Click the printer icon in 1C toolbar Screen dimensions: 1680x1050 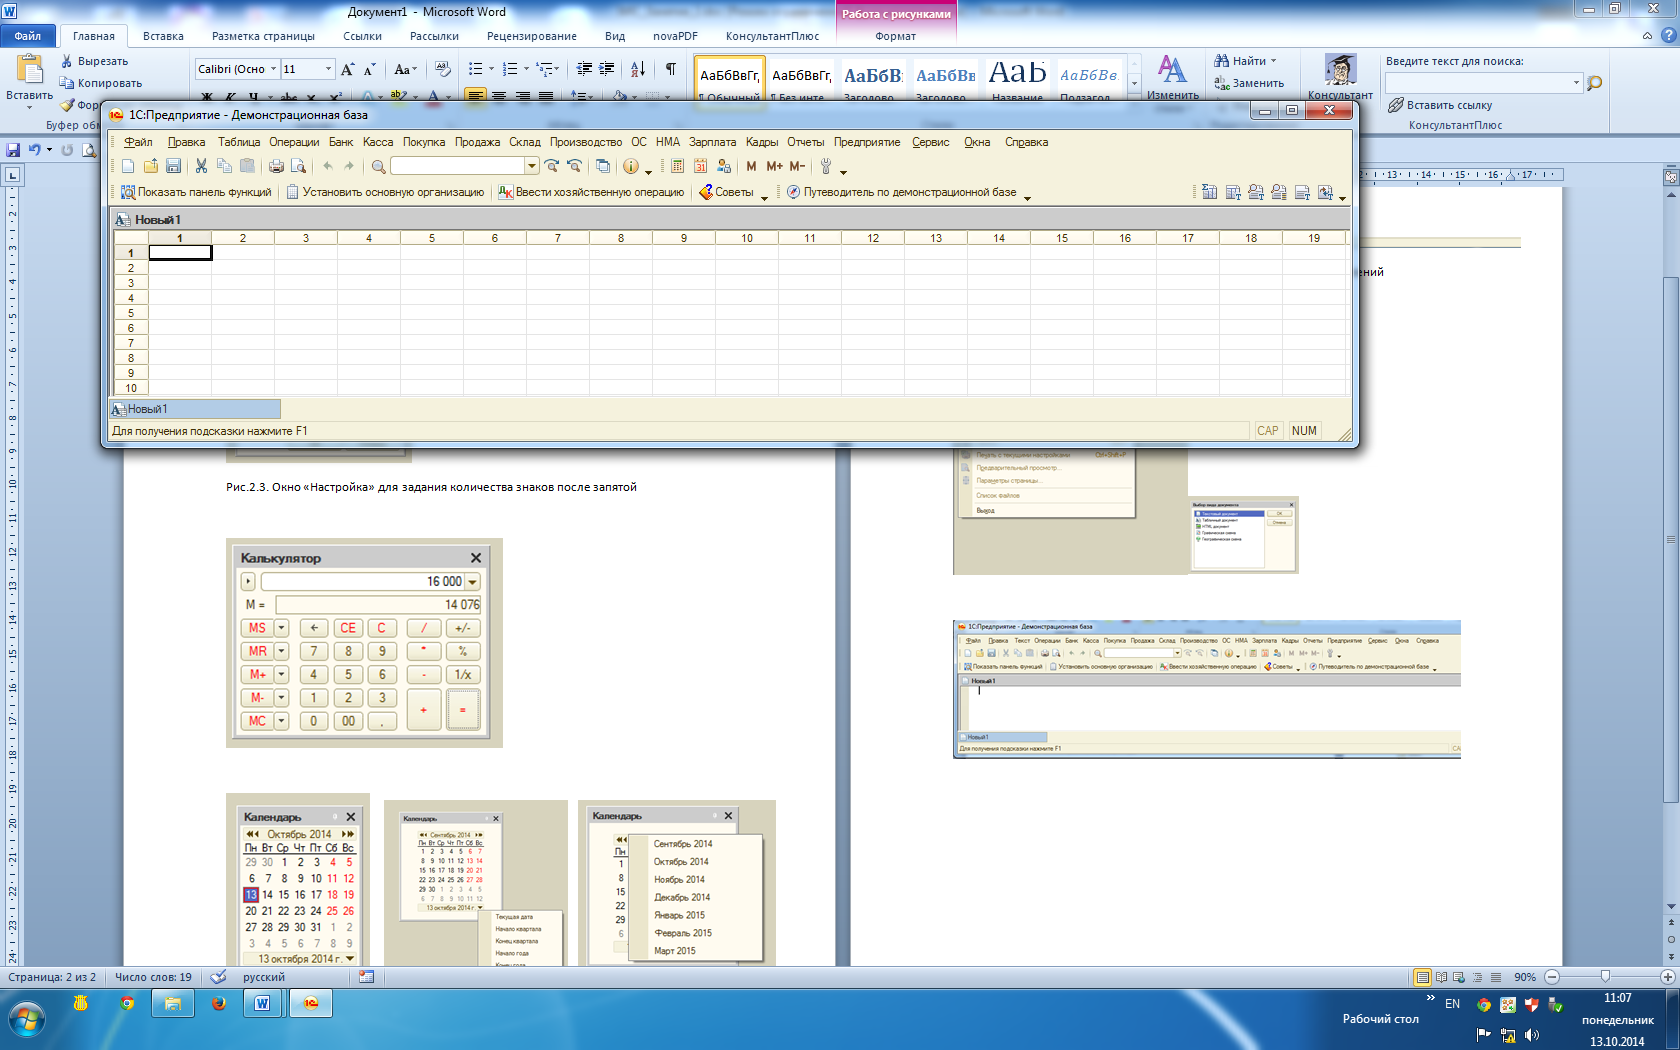pyautogui.click(x=276, y=166)
